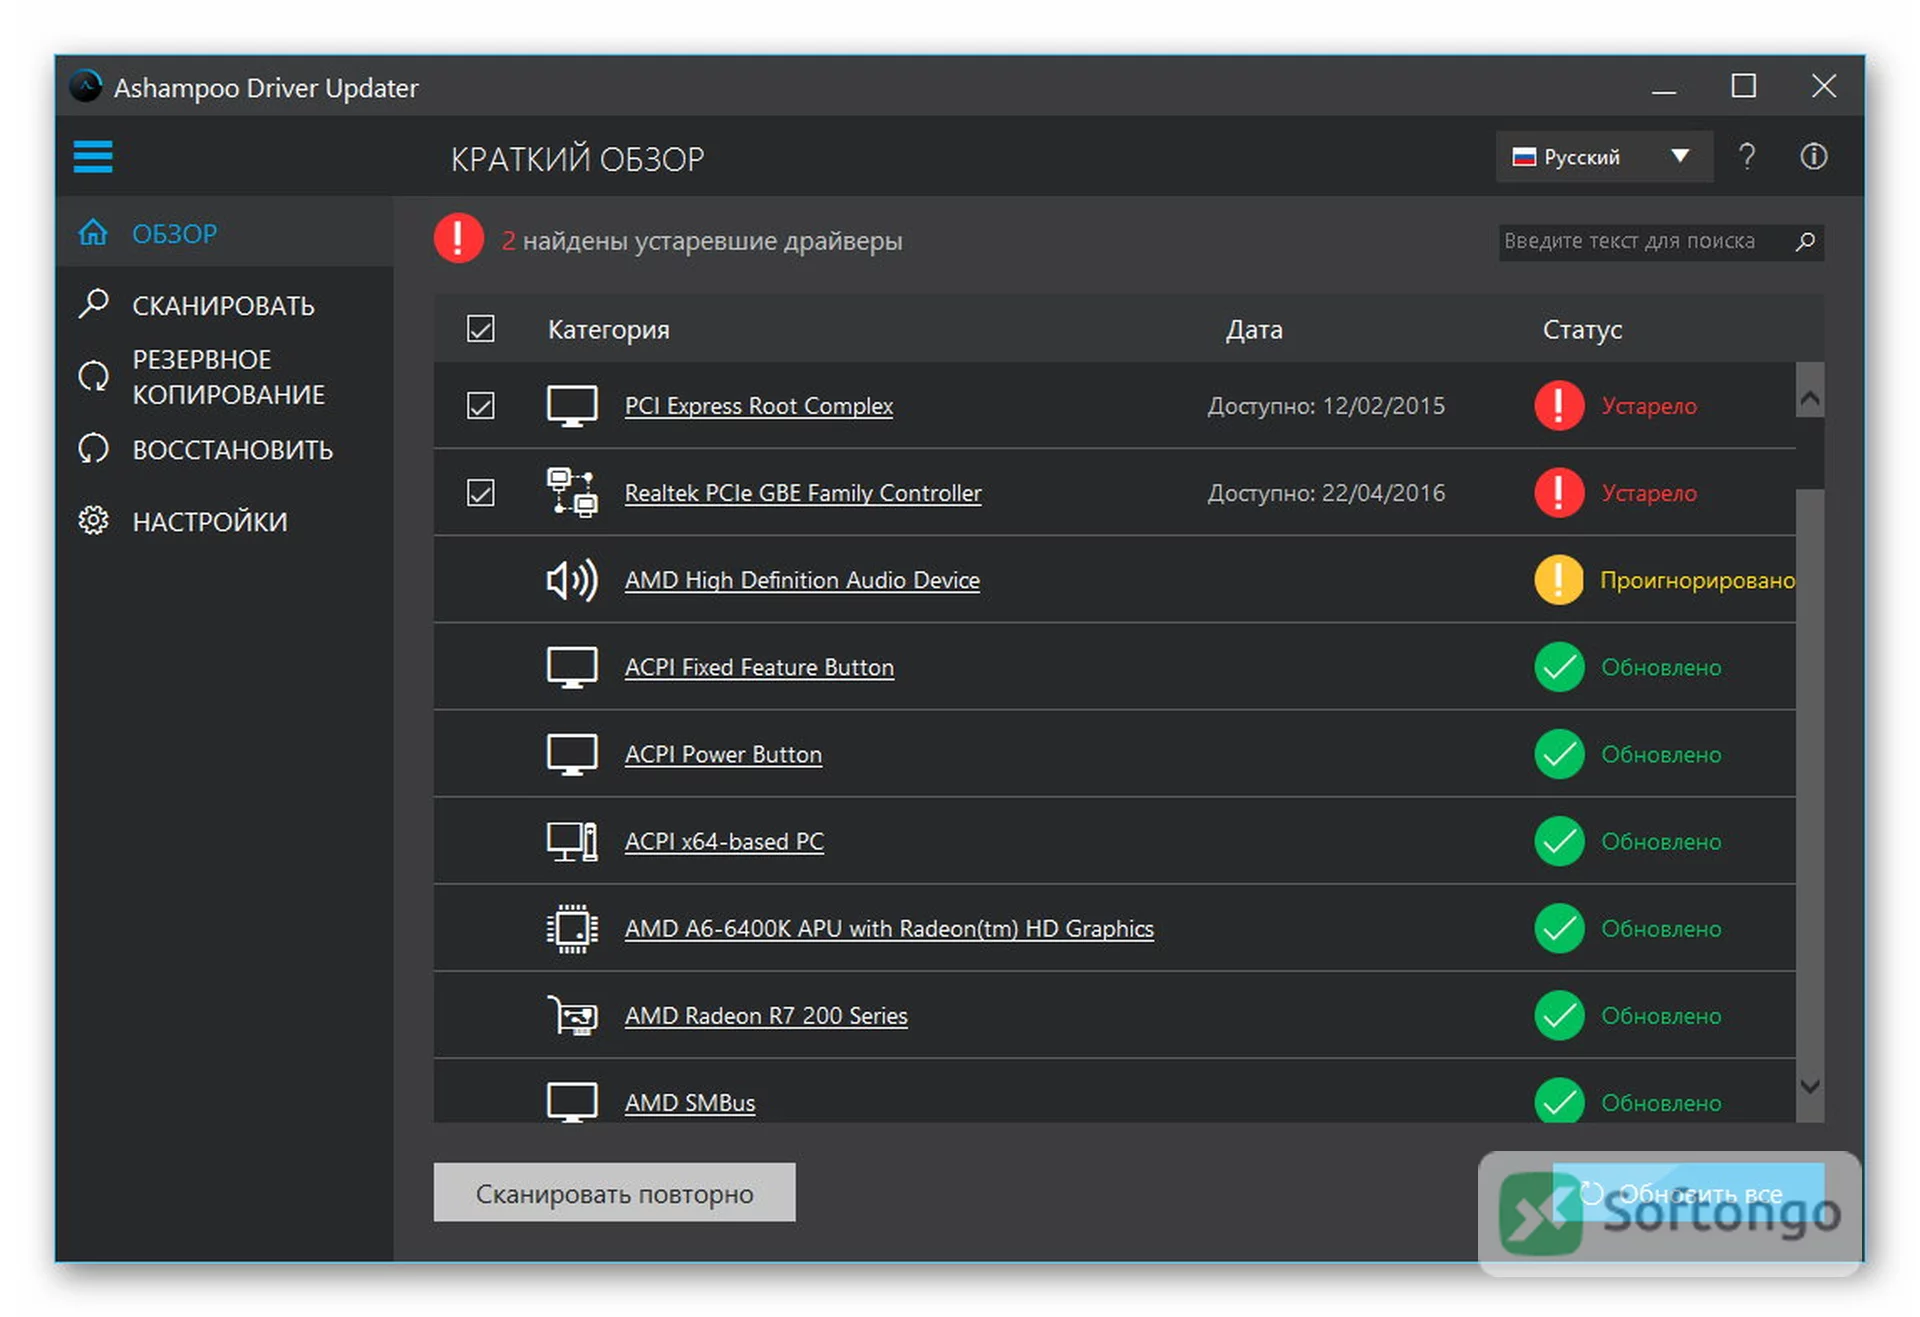1920x1317 pixels.
Task: Open РЕЗЕРВНОЕ КОПИРОВАНИЕ in the sidebar
Action: click(x=225, y=377)
